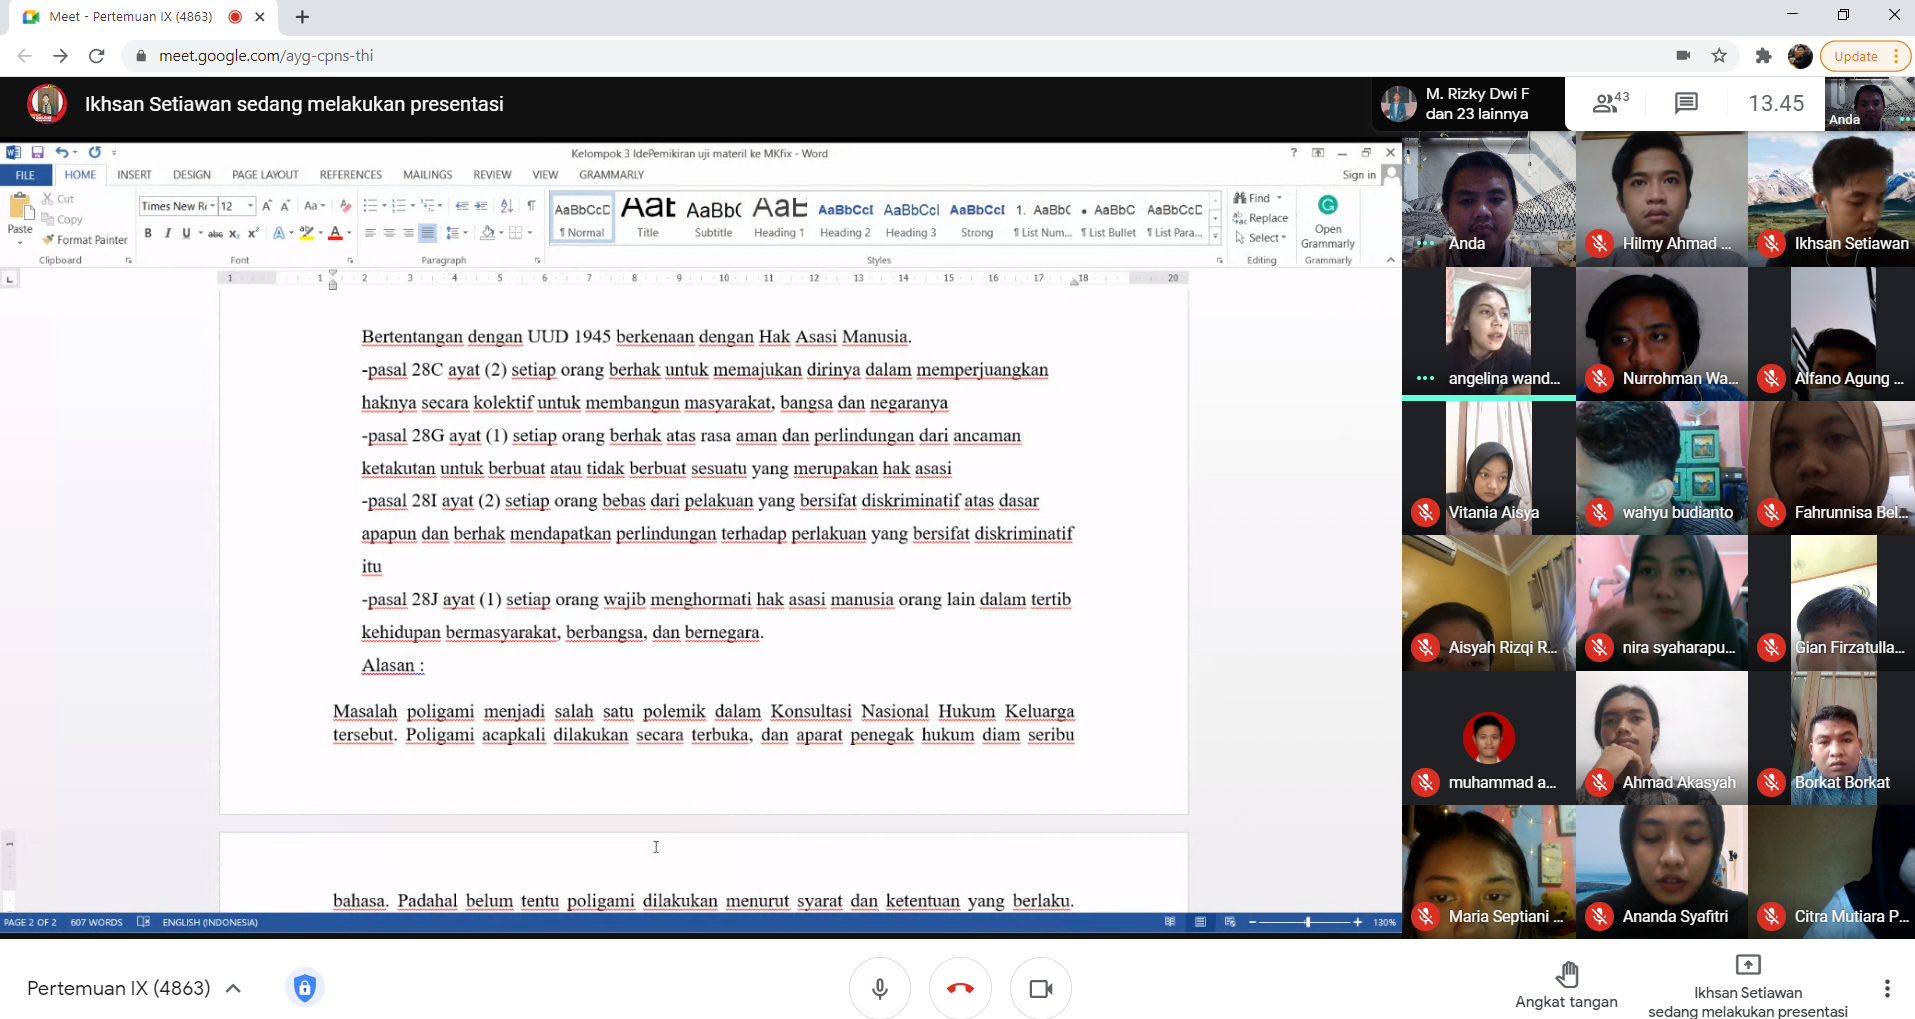The width and height of the screenshot is (1915, 1019).
Task: Bookmark this page with the star icon
Action: point(1719,56)
